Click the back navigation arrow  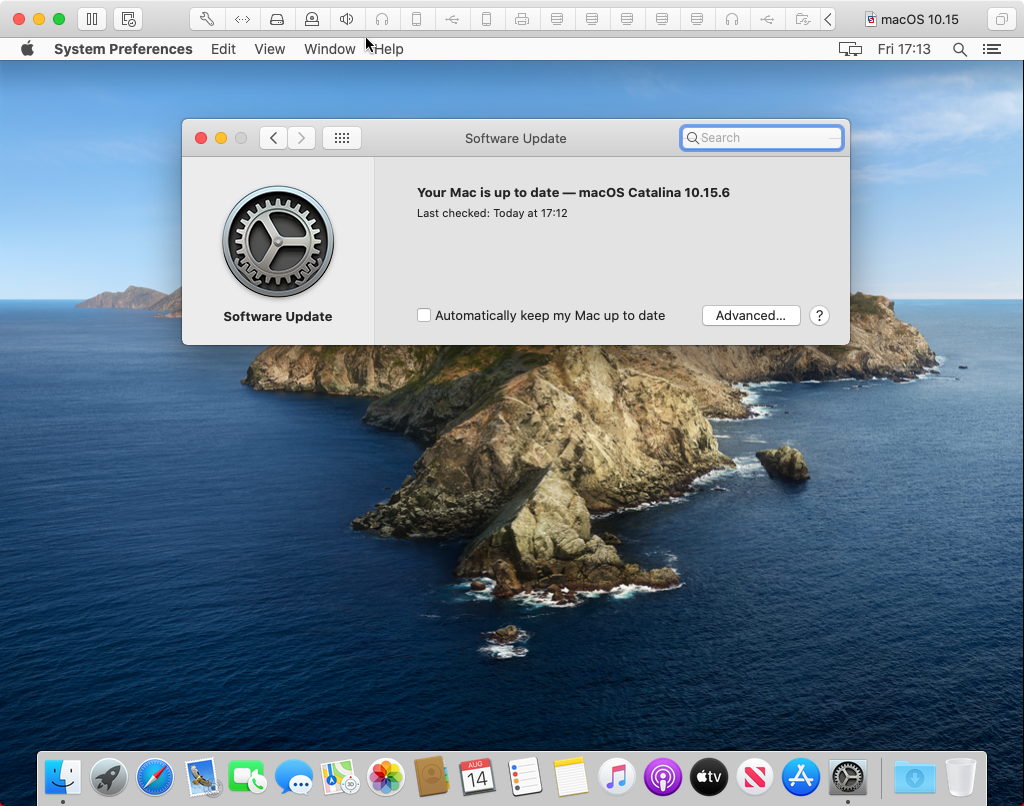(x=272, y=137)
